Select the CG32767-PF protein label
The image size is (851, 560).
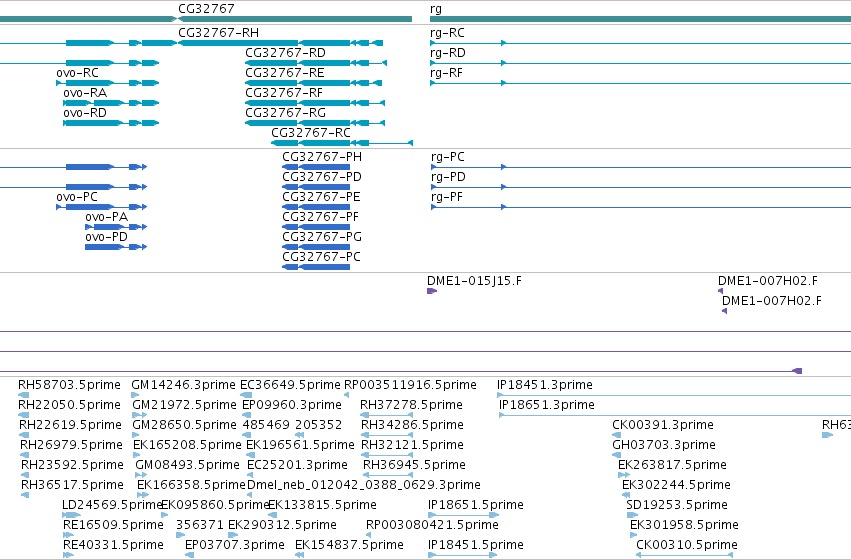(321, 217)
